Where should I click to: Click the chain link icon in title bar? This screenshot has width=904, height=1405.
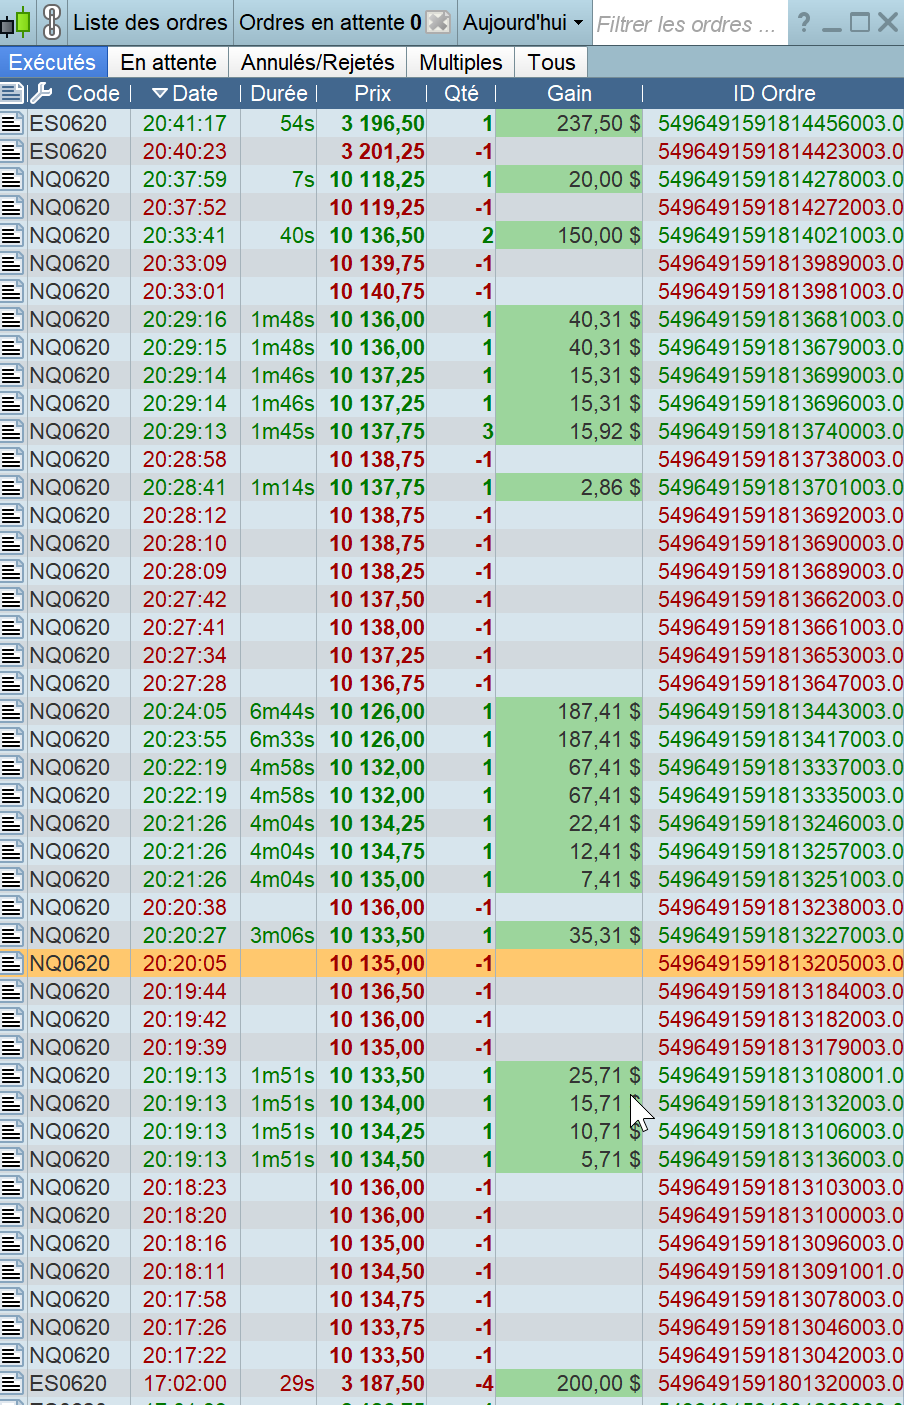[52, 22]
